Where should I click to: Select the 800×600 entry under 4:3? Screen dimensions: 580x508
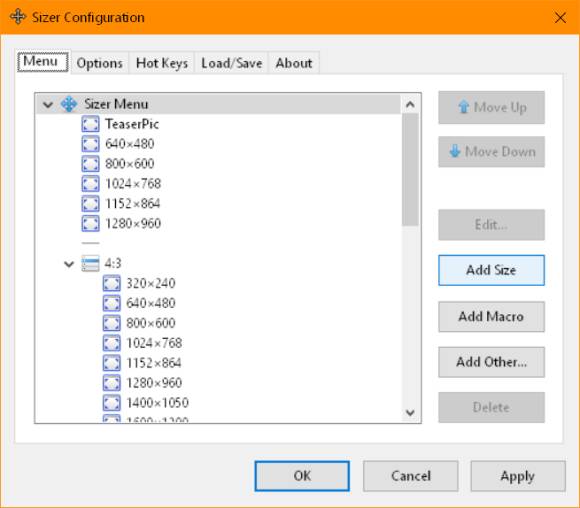click(x=151, y=323)
